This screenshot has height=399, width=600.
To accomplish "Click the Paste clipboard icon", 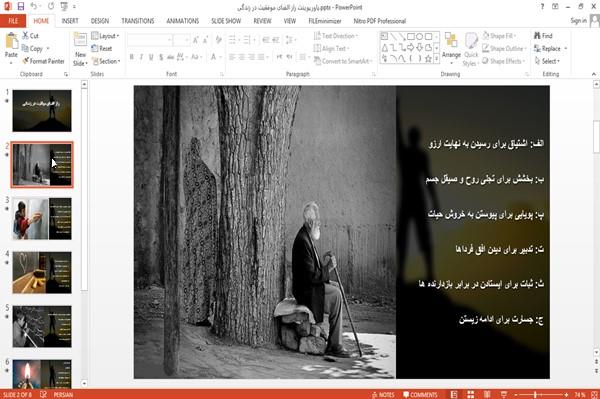I will pos(11,41).
